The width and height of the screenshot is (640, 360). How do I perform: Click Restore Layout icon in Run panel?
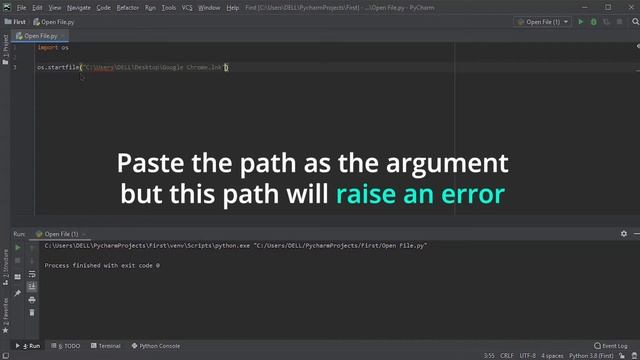point(18,277)
